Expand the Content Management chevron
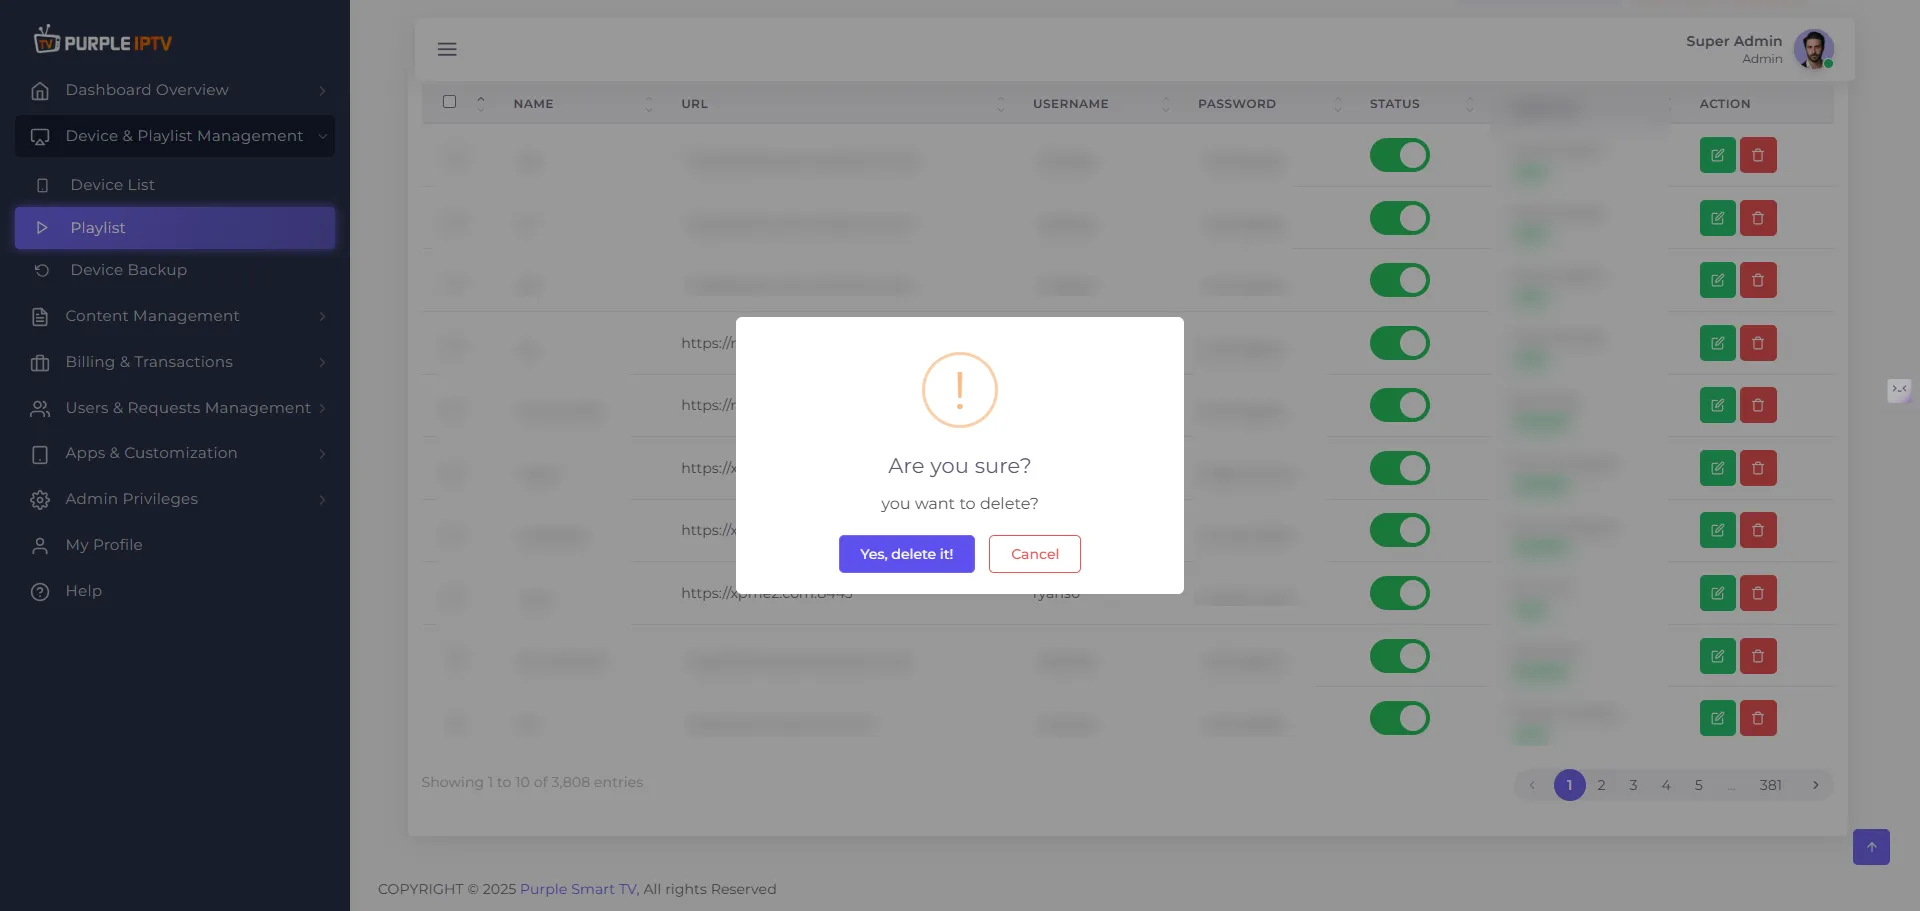 pos(322,317)
